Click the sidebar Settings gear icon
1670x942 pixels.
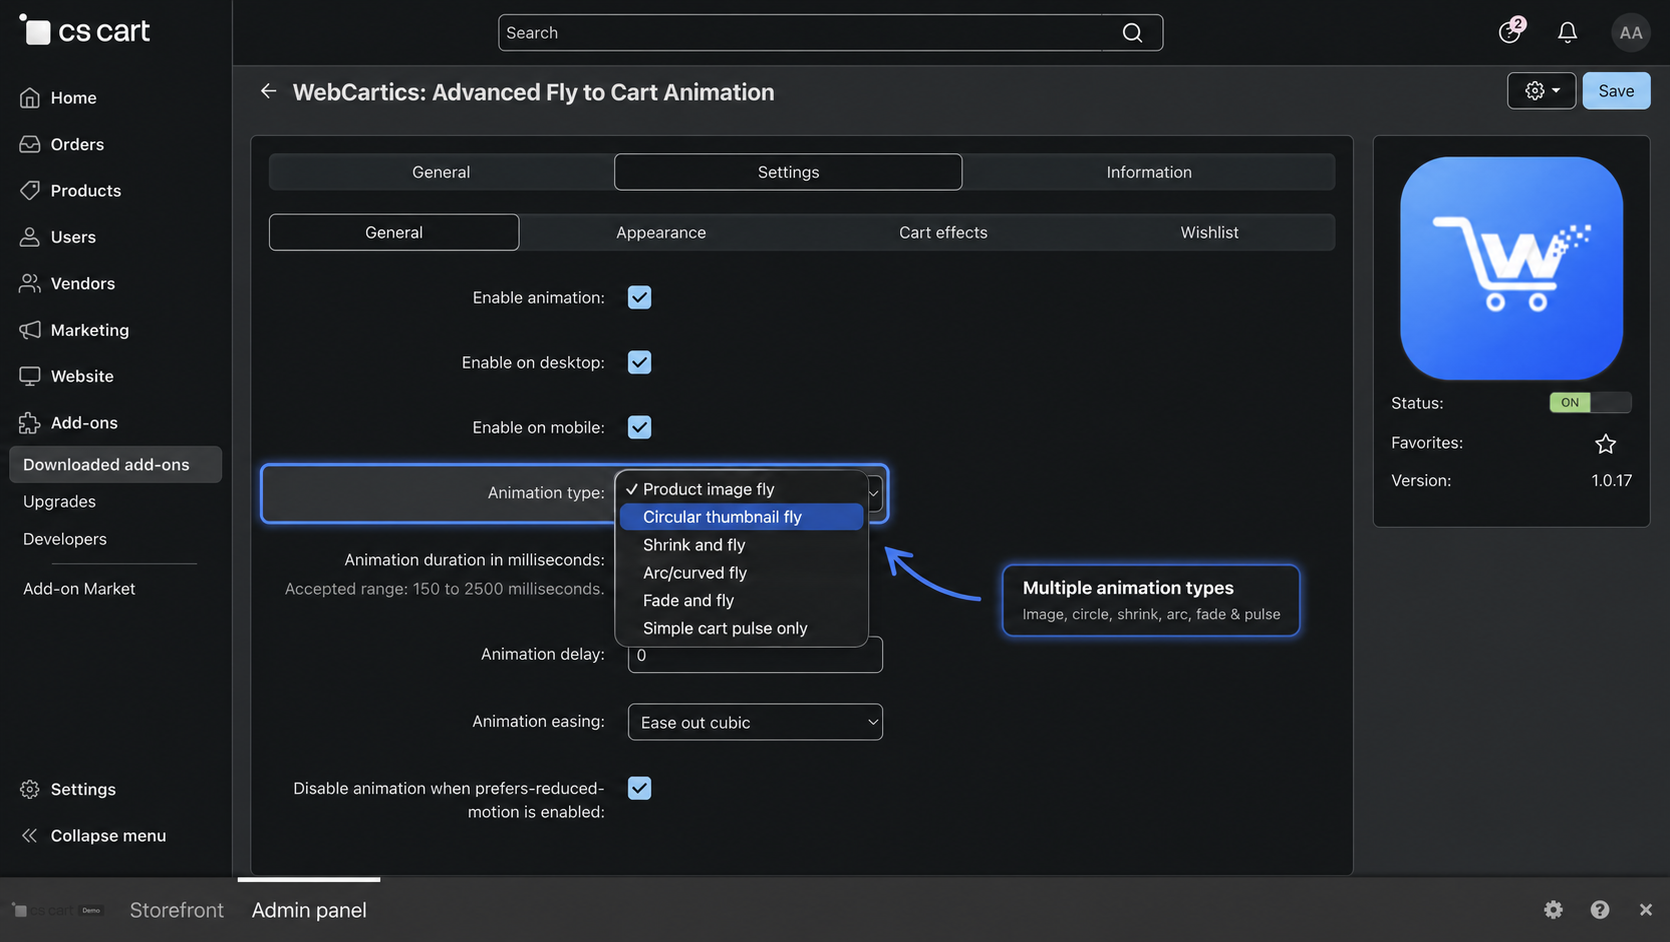click(30, 789)
